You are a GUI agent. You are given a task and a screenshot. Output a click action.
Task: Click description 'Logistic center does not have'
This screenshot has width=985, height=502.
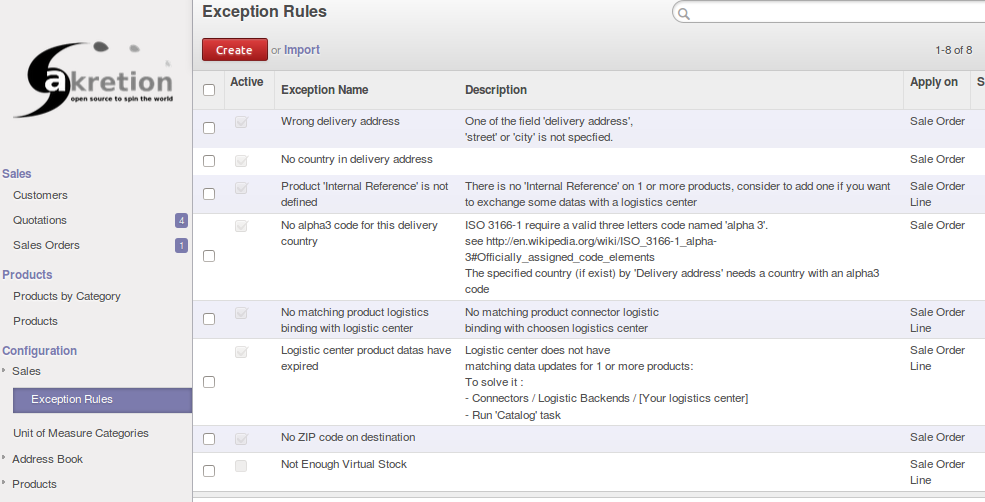click(606, 383)
